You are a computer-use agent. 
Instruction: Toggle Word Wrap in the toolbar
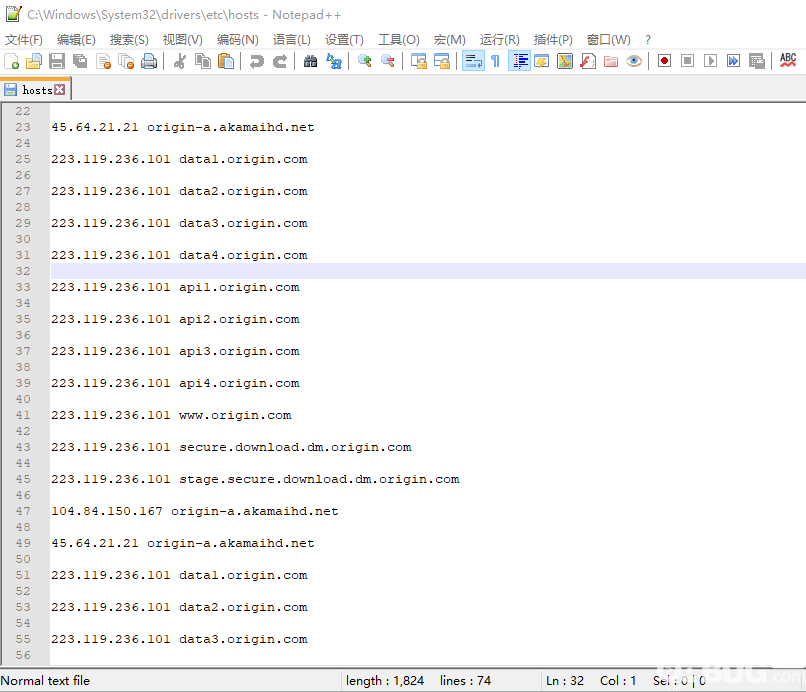click(x=473, y=61)
